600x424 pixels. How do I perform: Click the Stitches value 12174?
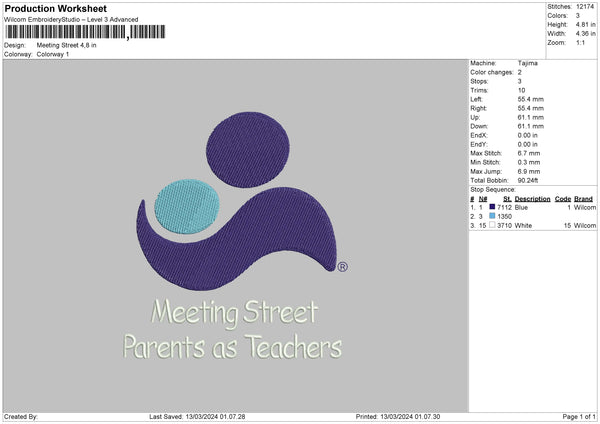pos(585,7)
